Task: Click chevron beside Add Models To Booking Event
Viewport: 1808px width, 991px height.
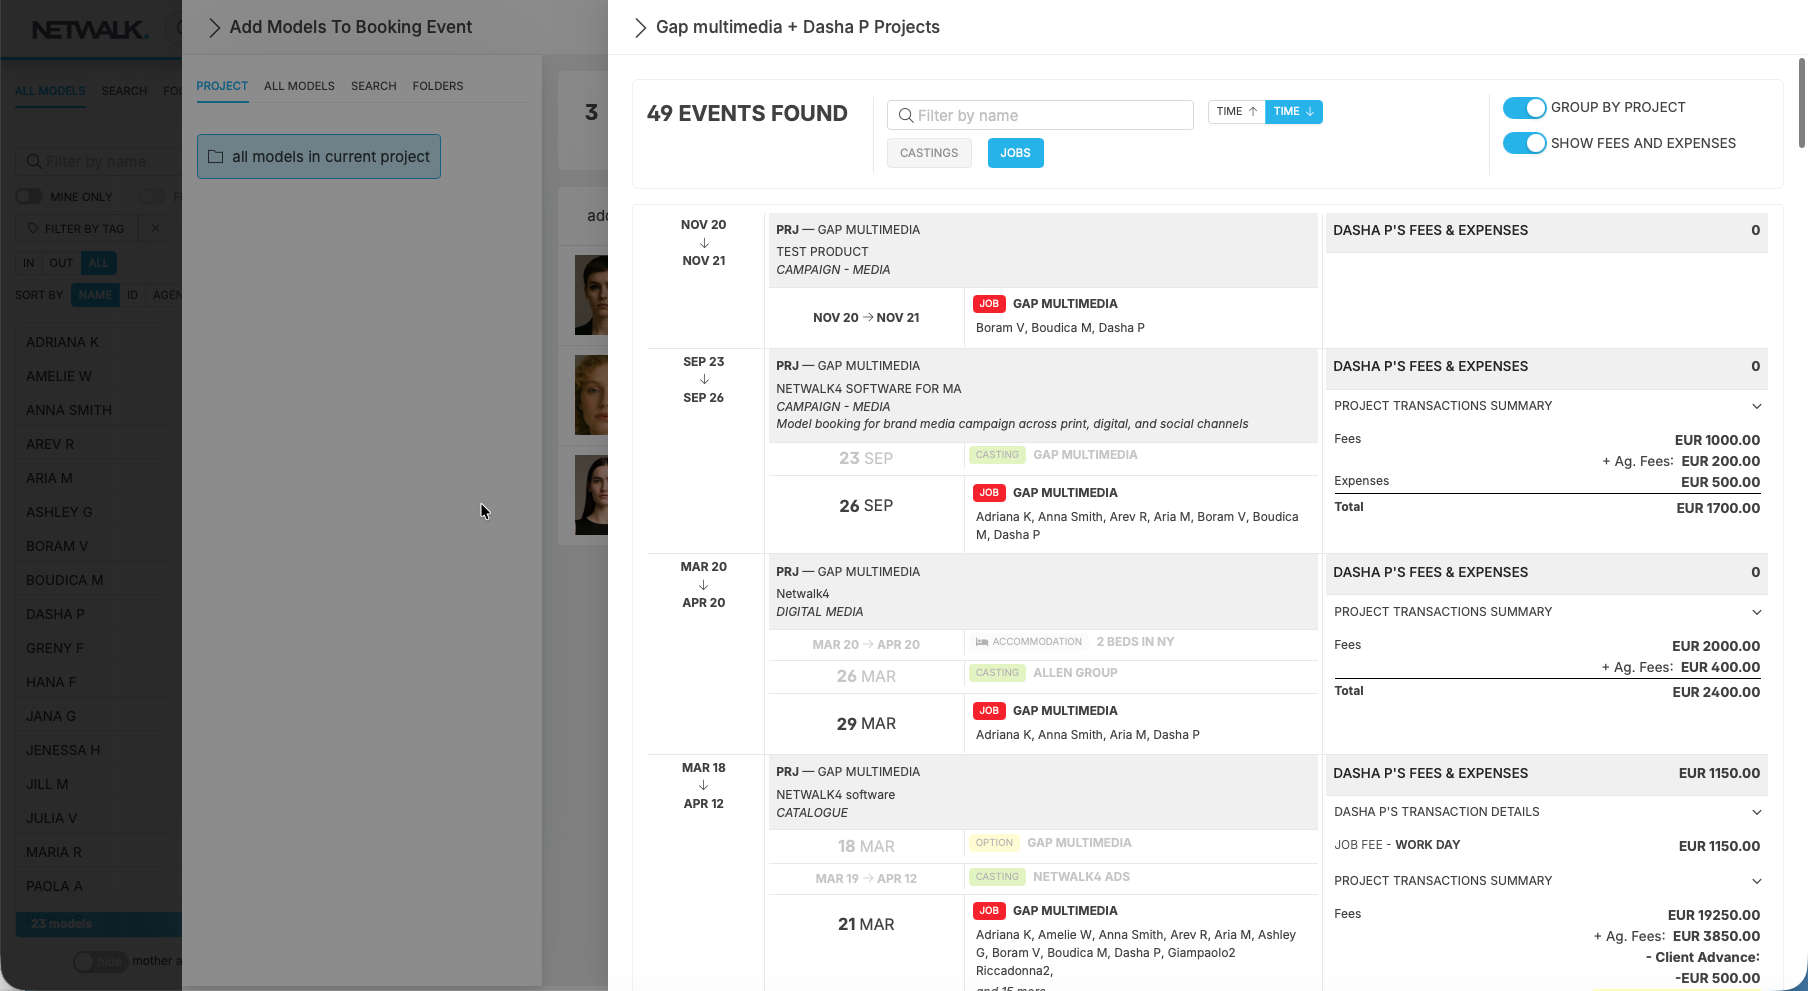Action: pyautogui.click(x=213, y=28)
